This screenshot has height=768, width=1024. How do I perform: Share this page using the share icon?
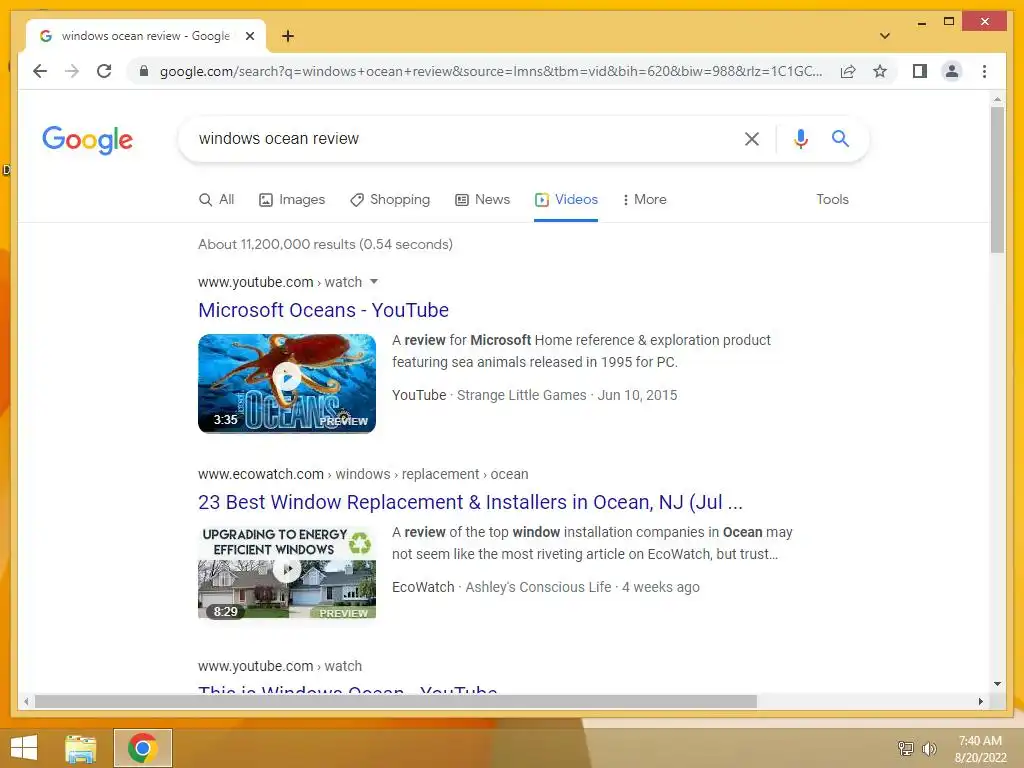tap(848, 71)
